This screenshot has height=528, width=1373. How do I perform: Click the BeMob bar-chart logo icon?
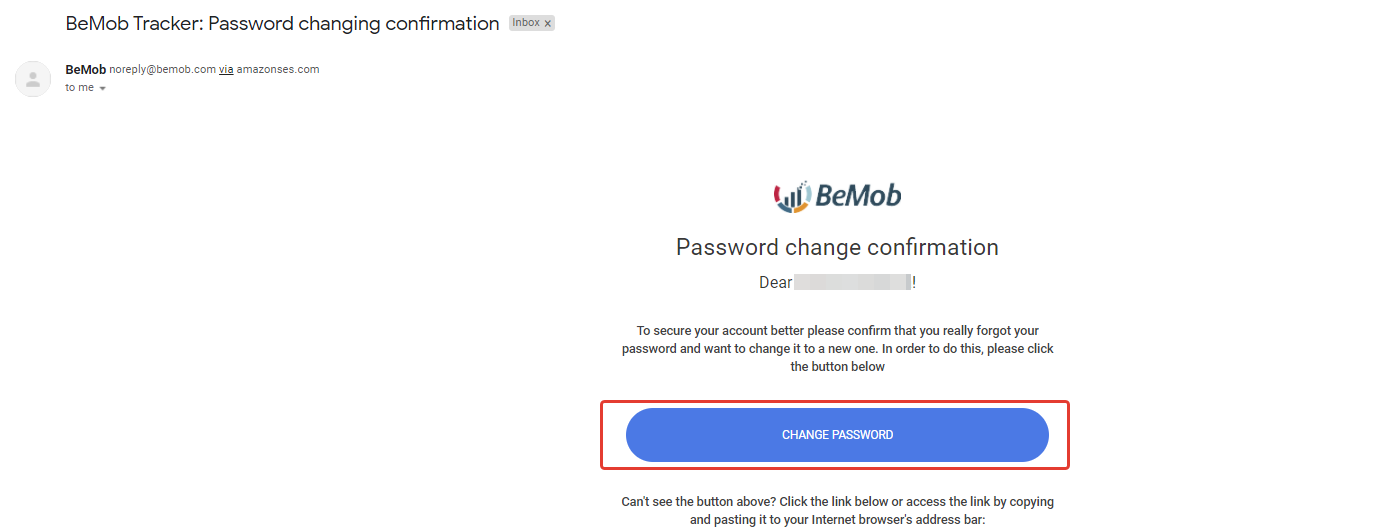pos(792,196)
